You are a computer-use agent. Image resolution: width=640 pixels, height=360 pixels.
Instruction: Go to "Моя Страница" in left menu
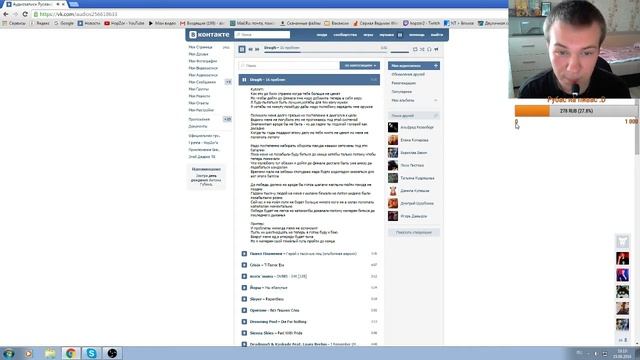pos(200,47)
